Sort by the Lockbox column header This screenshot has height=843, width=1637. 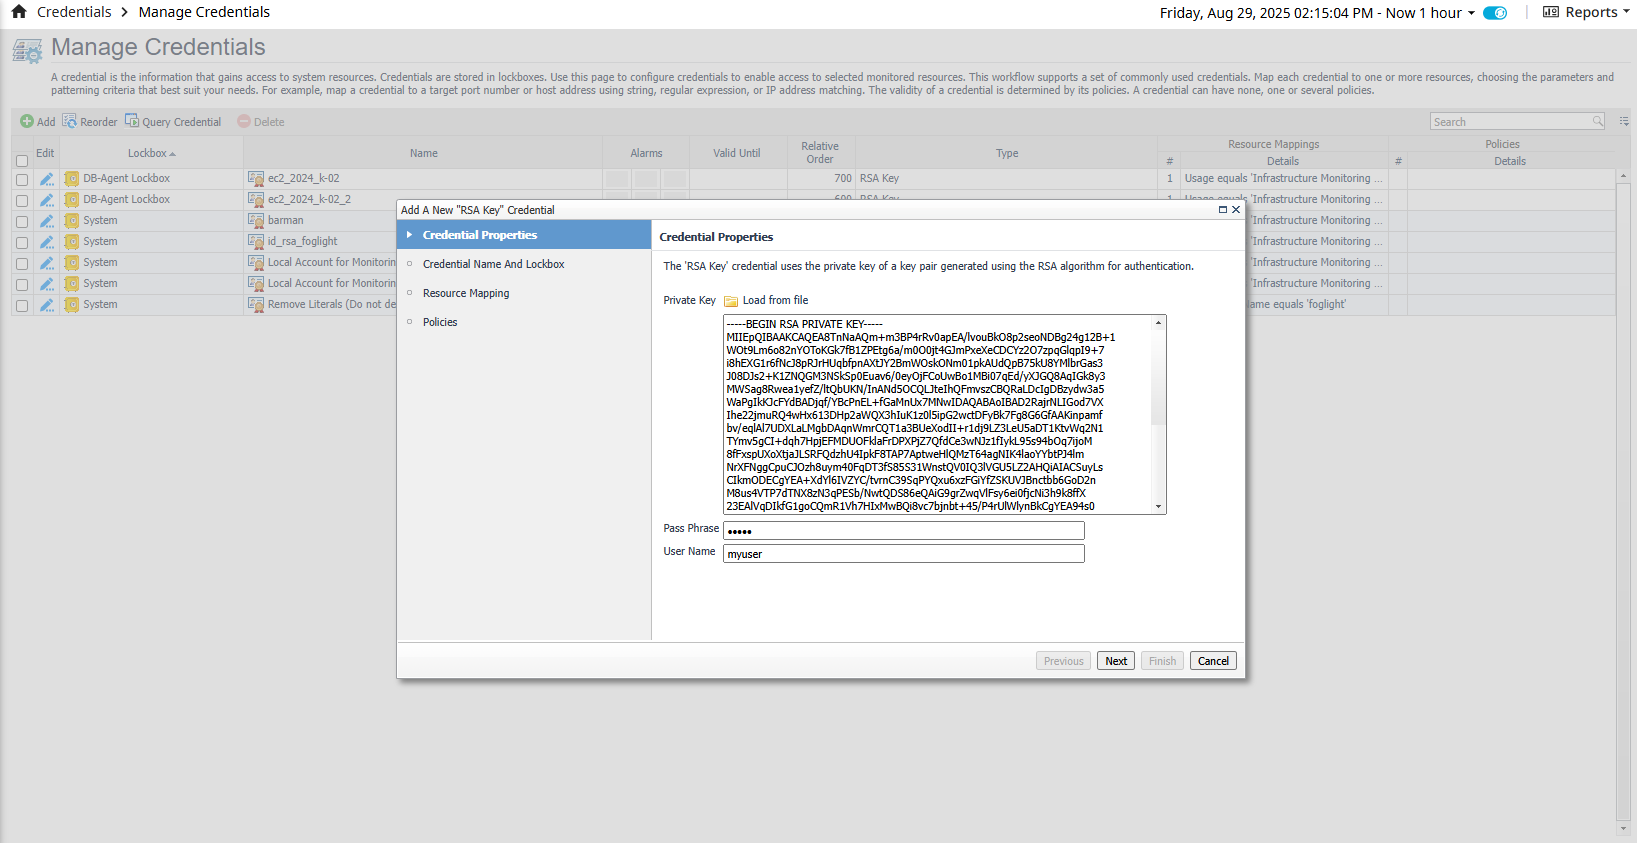[150, 153]
